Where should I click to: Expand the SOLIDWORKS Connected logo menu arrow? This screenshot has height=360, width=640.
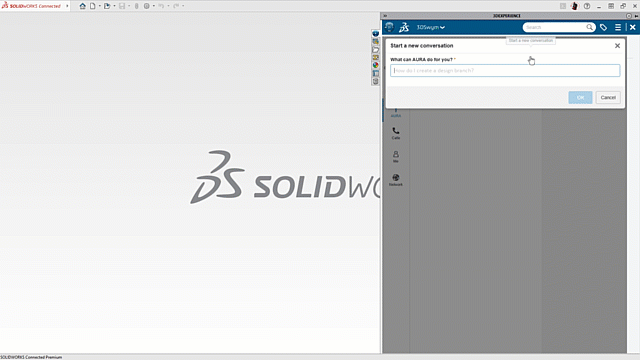67,6
